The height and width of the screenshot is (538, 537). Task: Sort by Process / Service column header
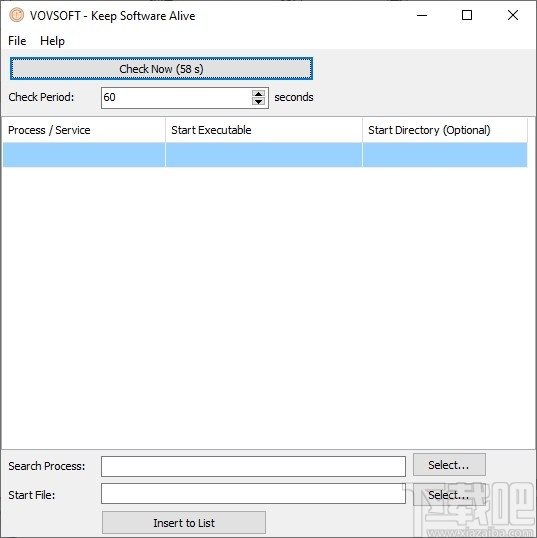(x=84, y=130)
